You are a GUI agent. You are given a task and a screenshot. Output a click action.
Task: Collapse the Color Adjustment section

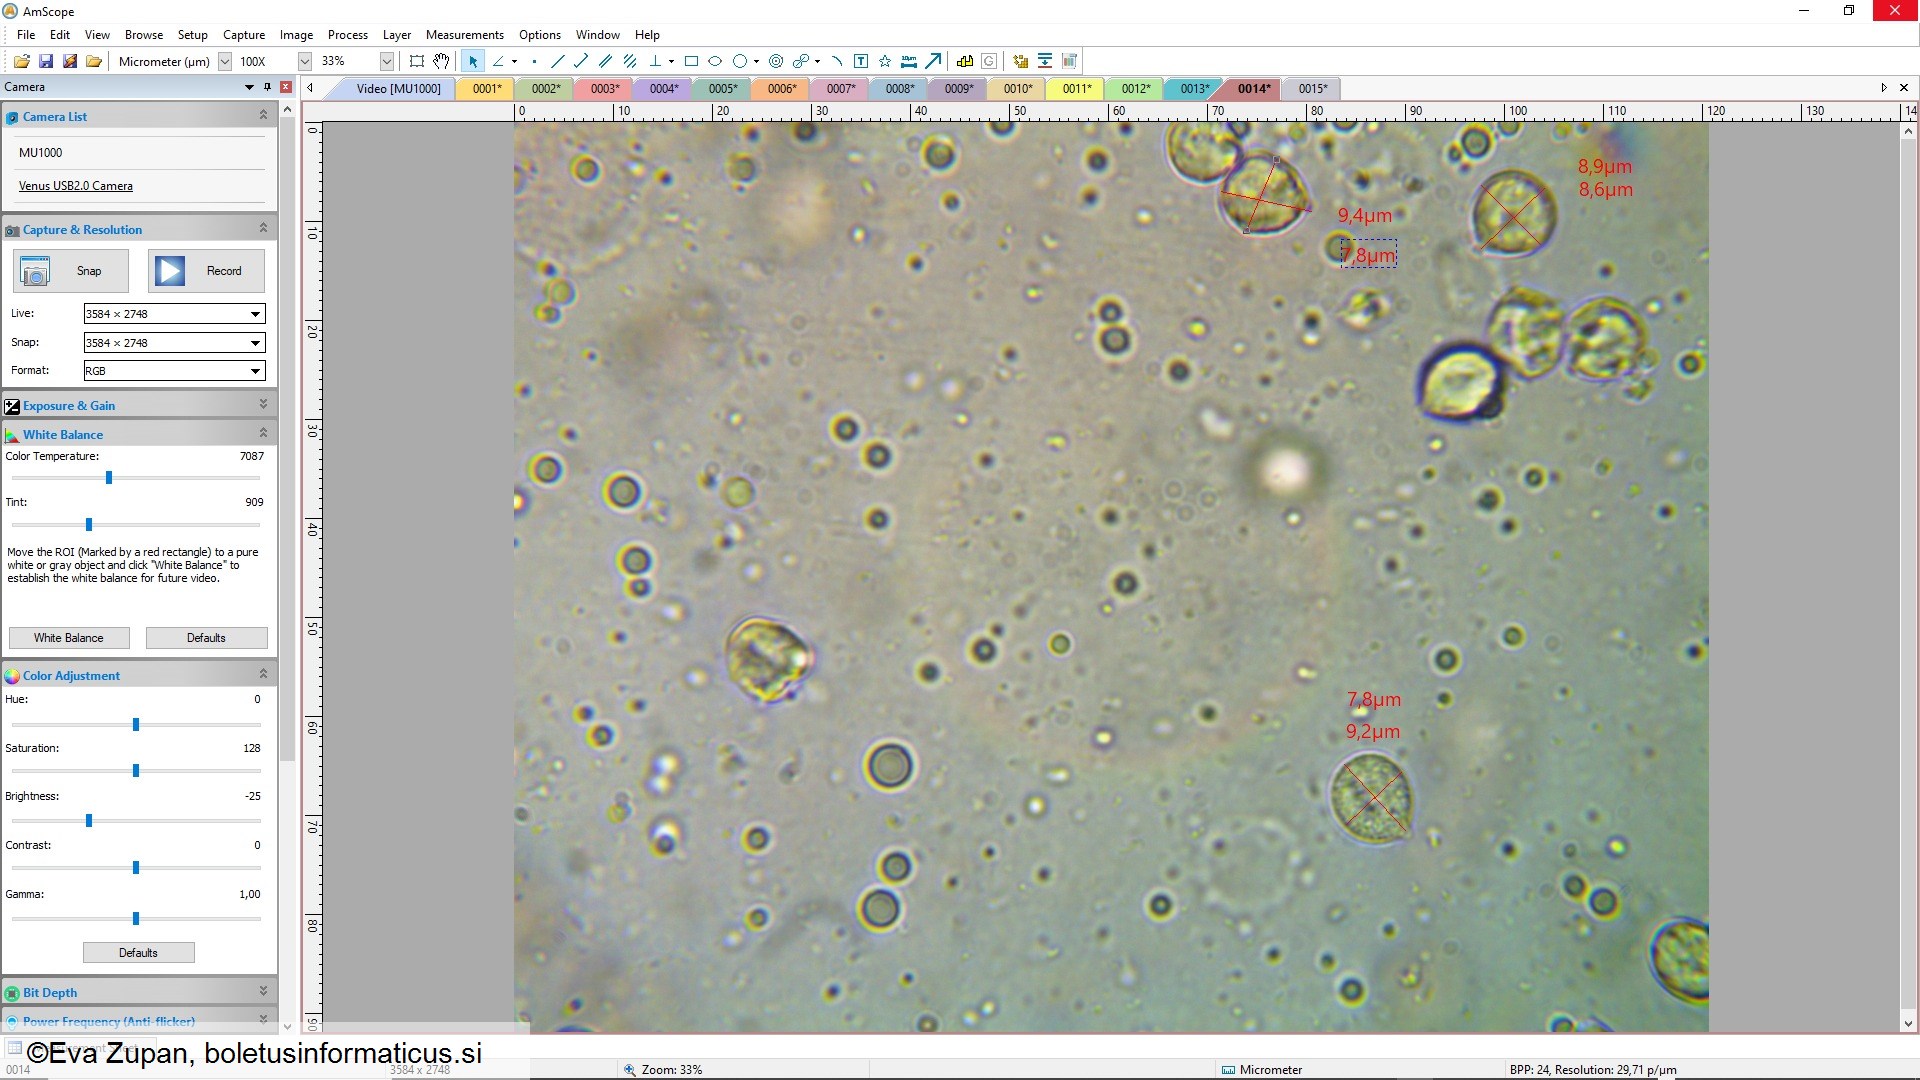coord(263,674)
